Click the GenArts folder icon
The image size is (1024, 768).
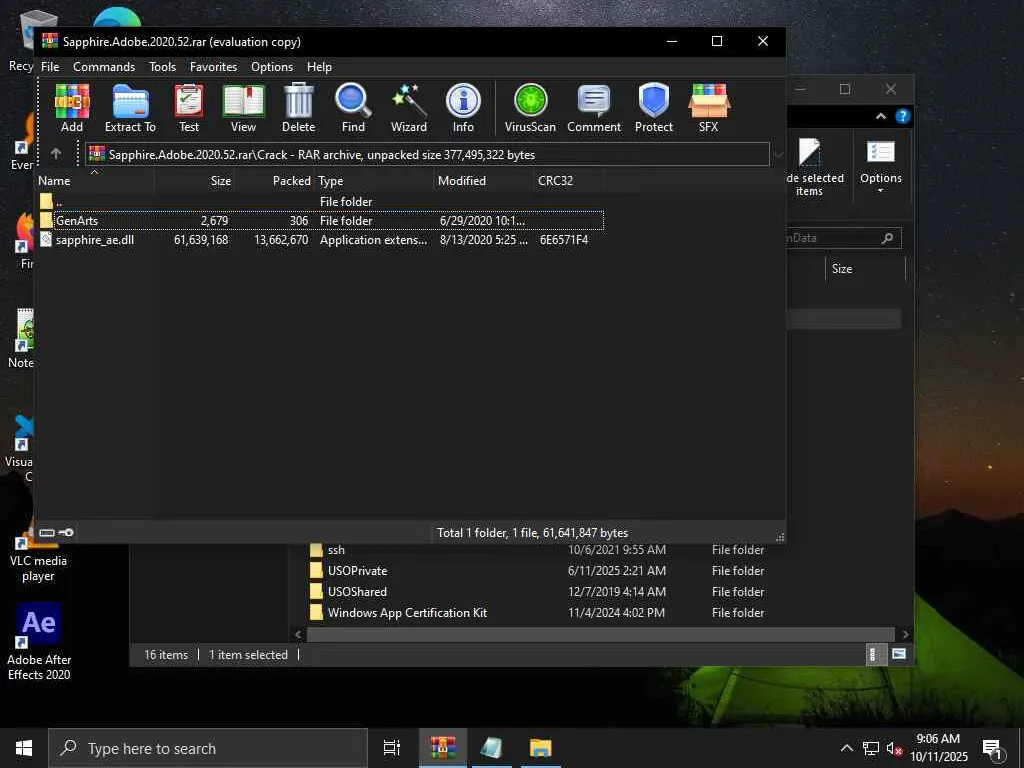pyautogui.click(x=46, y=220)
